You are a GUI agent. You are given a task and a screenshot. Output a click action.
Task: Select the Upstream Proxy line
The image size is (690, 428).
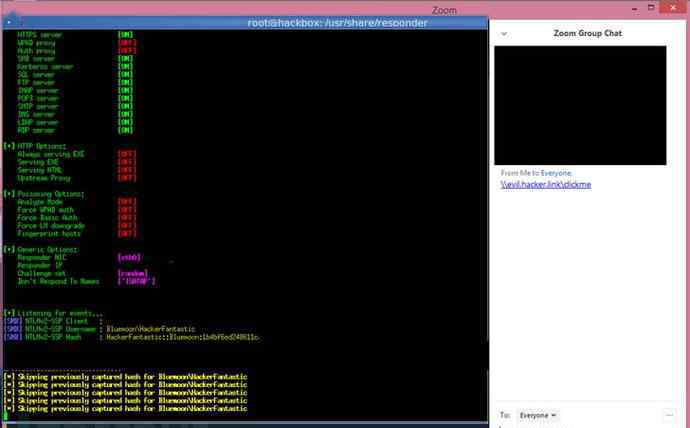(x=77, y=178)
